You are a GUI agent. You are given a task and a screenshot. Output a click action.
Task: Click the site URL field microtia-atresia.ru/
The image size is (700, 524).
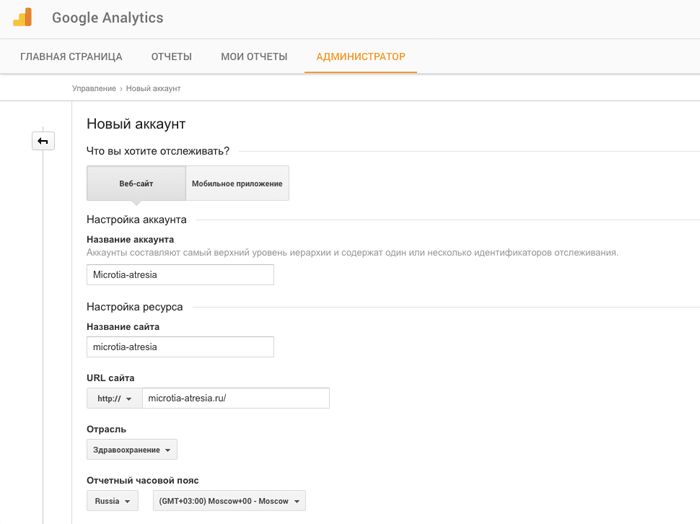click(x=236, y=398)
